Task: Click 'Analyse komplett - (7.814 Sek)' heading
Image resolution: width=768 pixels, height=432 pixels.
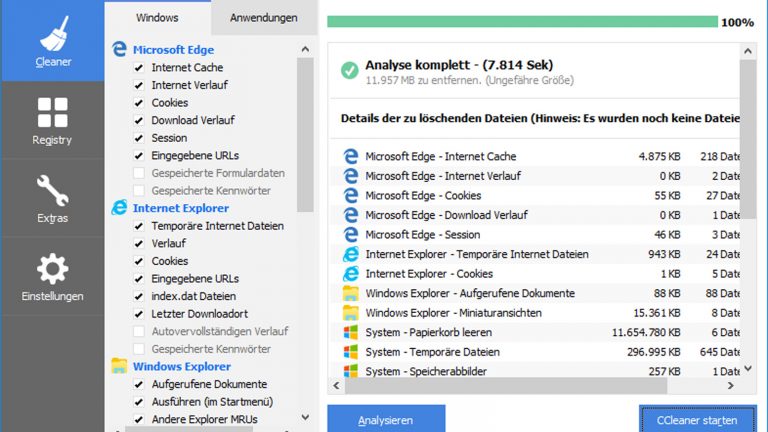Action: (459, 65)
